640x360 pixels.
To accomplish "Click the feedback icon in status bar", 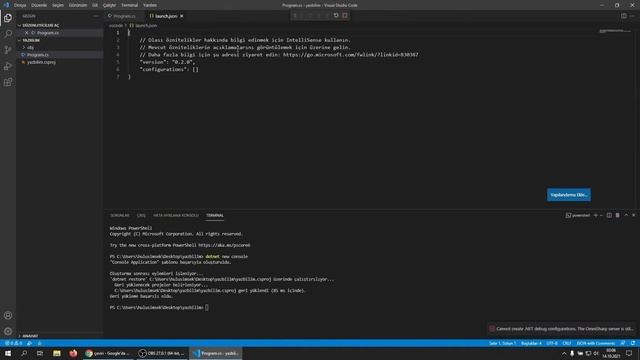I will (x=623, y=343).
